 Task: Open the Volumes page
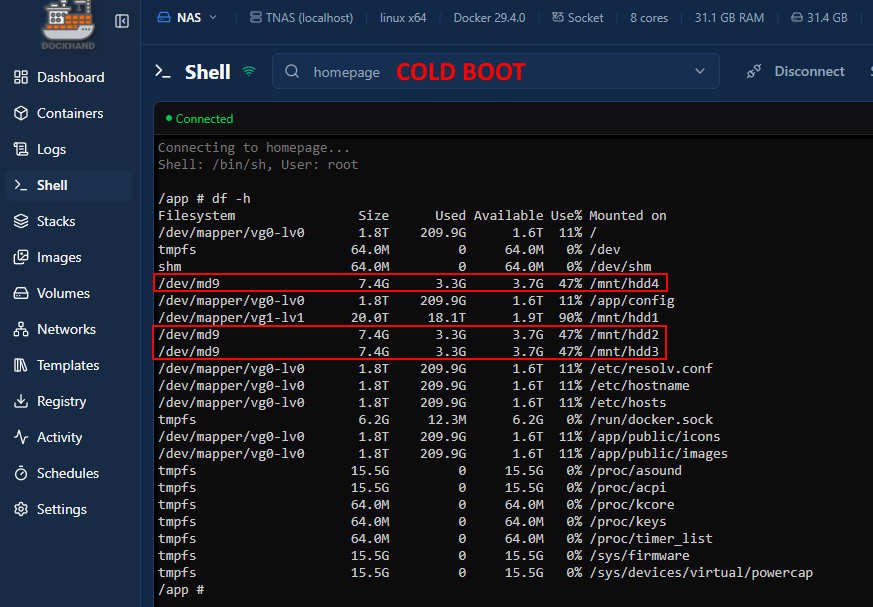pos(68,293)
